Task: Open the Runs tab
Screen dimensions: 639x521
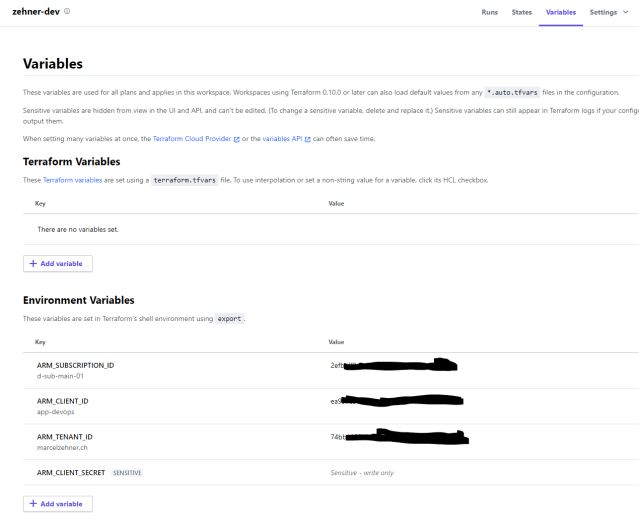Action: [489, 12]
